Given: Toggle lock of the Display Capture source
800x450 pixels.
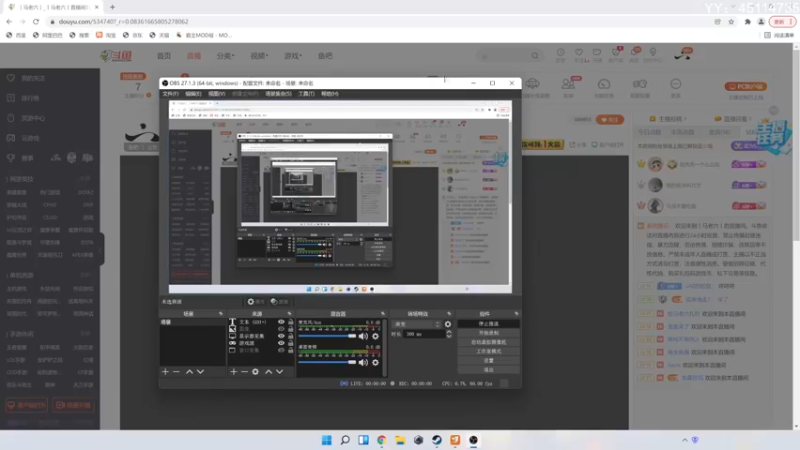Looking at the screenshot, I should (x=290, y=336).
